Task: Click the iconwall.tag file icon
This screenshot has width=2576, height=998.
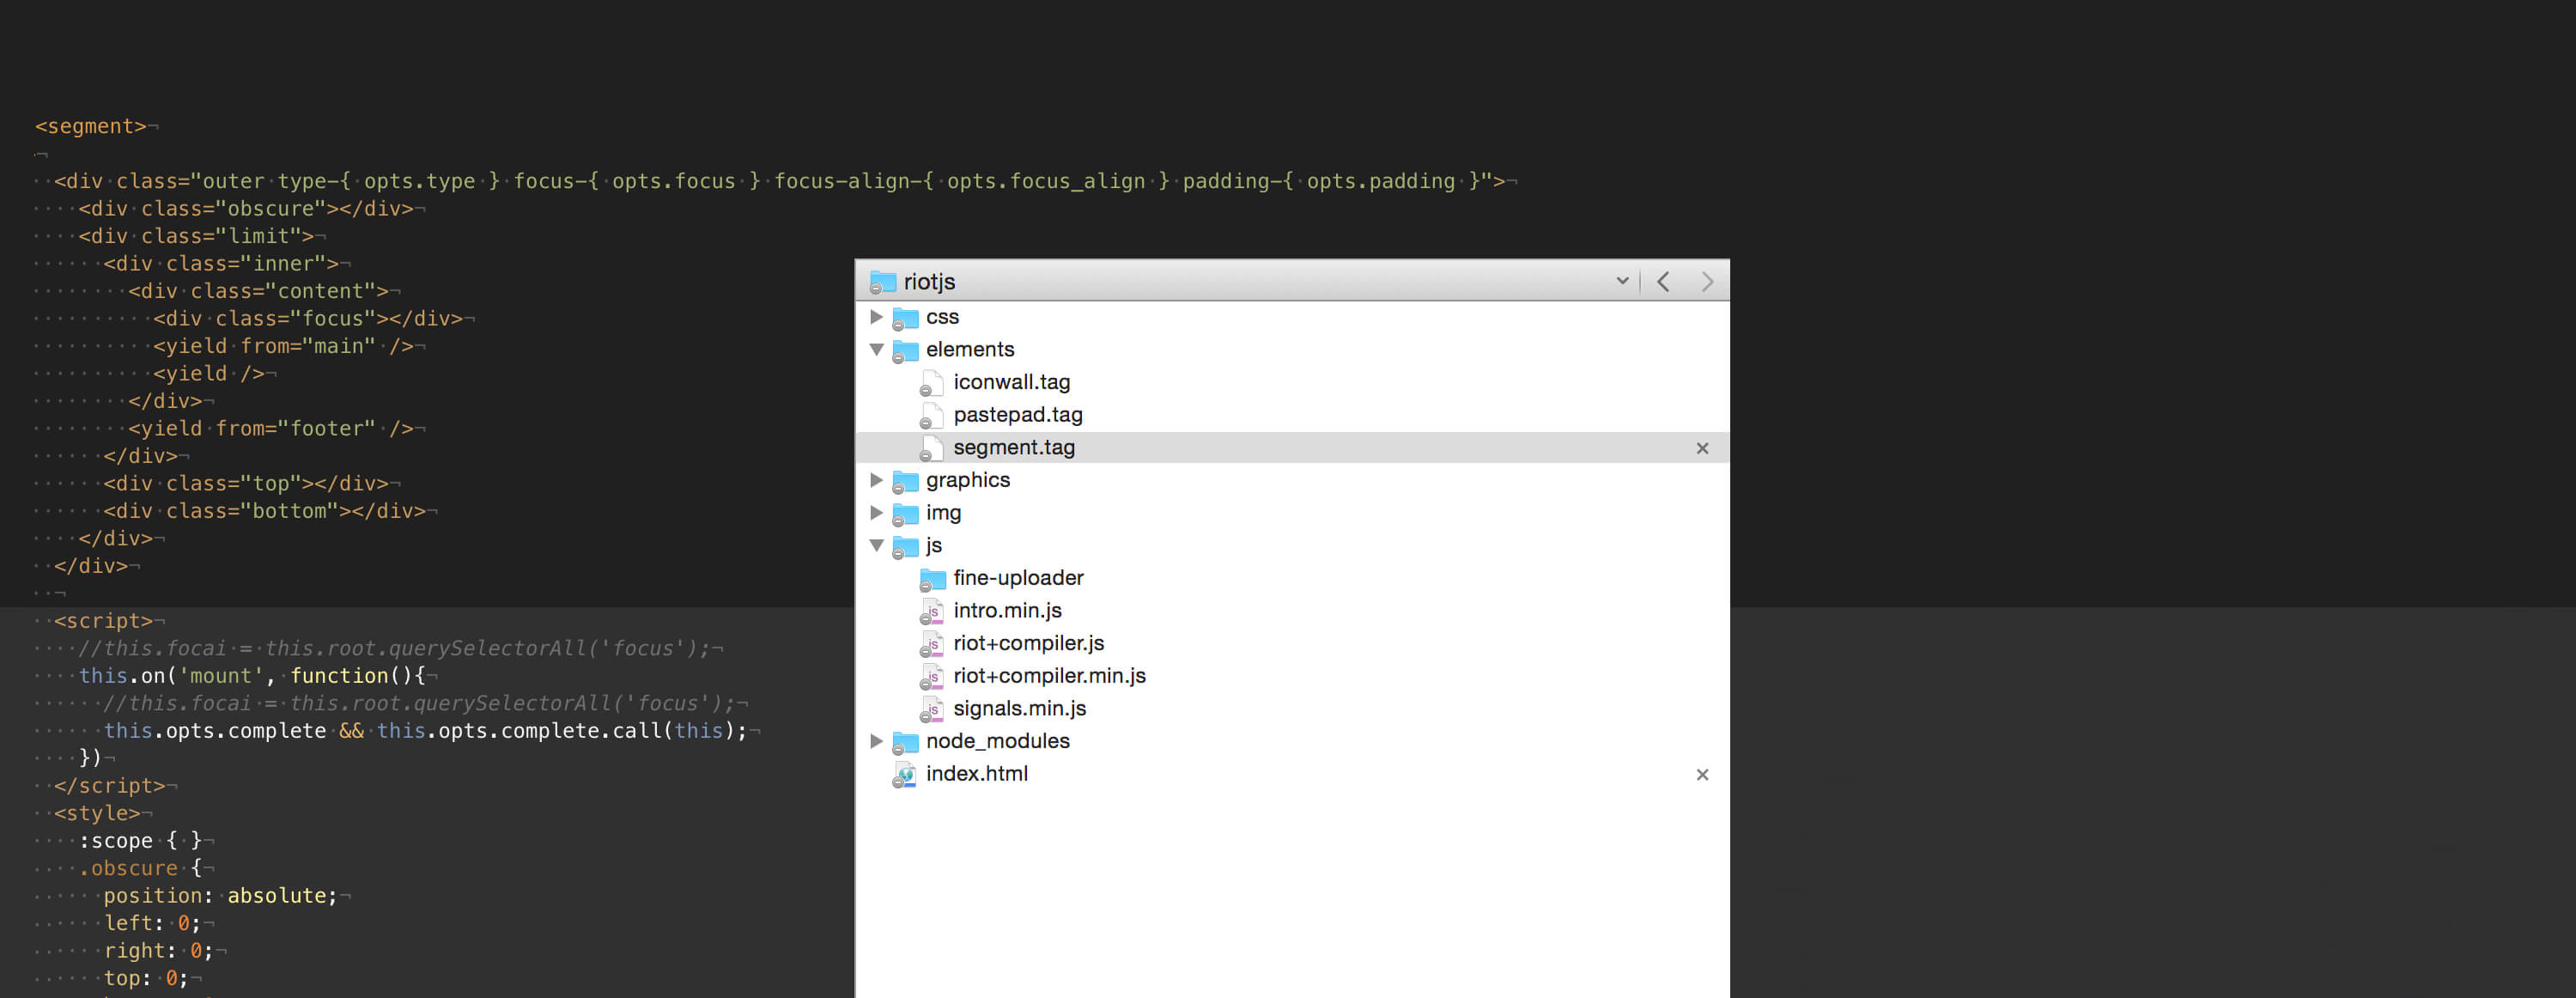Action: (x=931, y=384)
